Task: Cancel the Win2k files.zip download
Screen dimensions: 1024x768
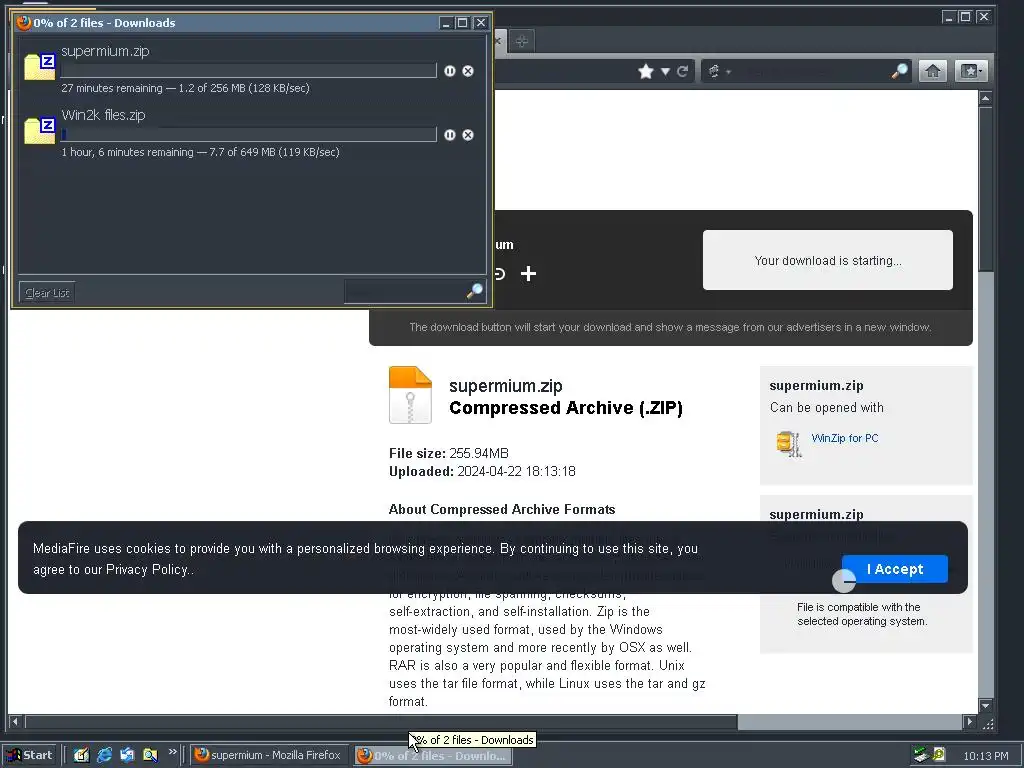Action: pos(468,135)
